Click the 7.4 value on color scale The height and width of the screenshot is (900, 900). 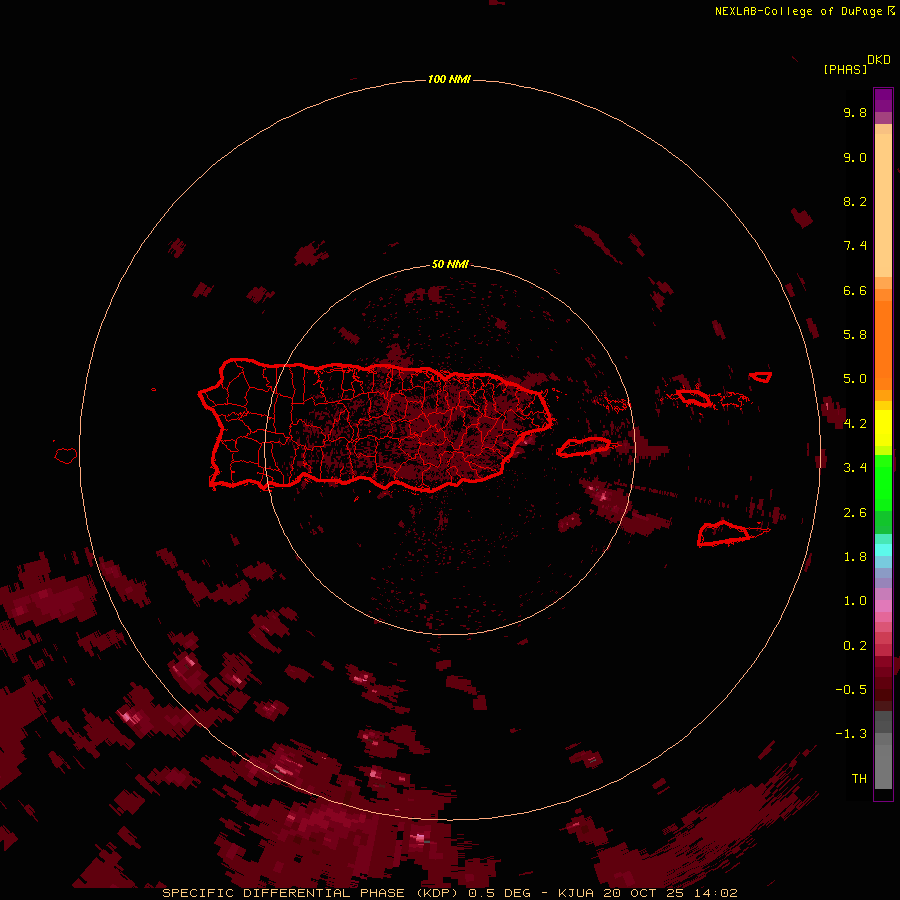click(x=855, y=246)
